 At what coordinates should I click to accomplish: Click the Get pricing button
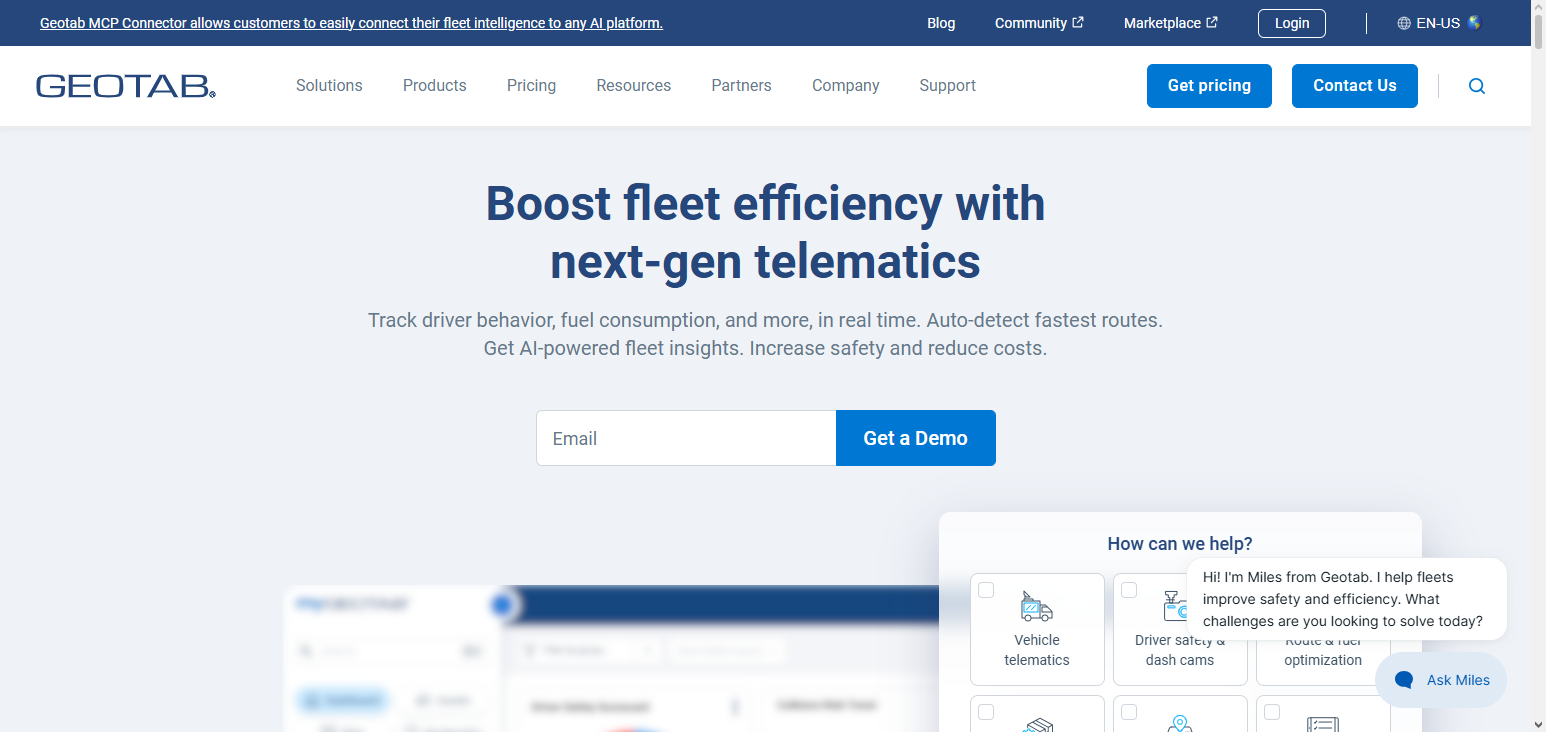pos(1209,86)
